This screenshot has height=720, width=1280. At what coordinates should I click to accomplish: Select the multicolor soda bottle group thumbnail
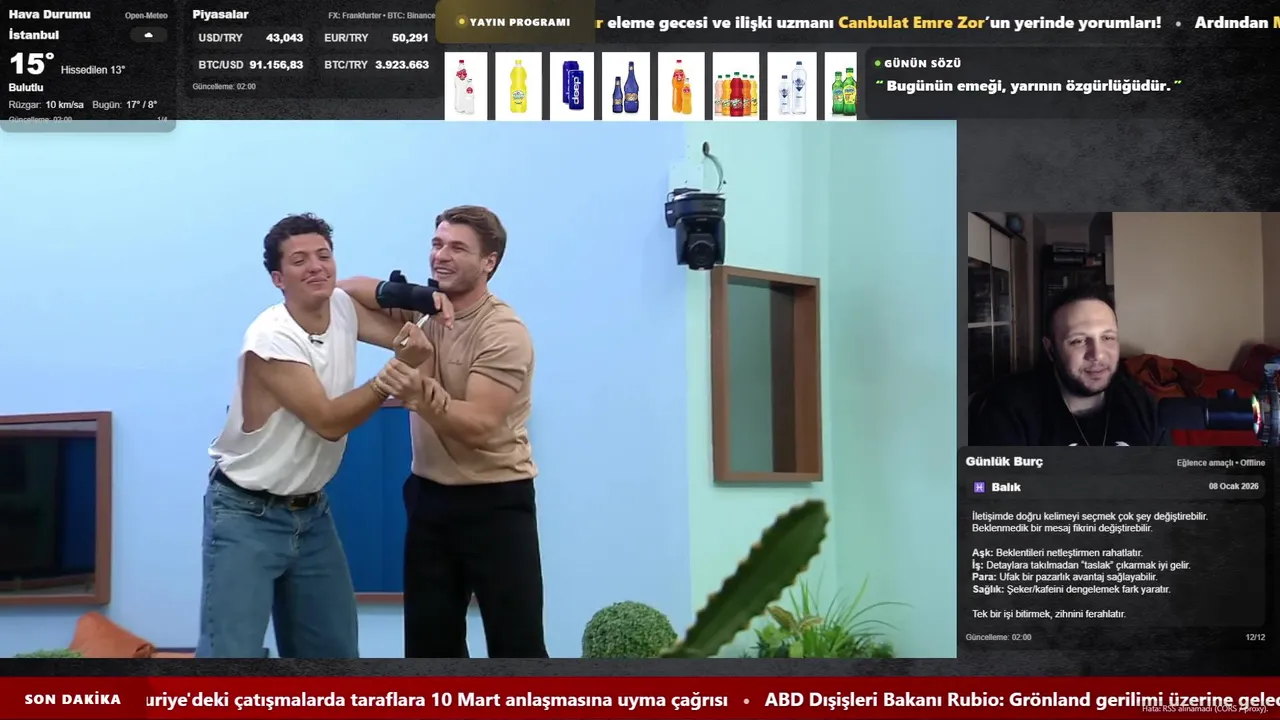[x=736, y=86]
